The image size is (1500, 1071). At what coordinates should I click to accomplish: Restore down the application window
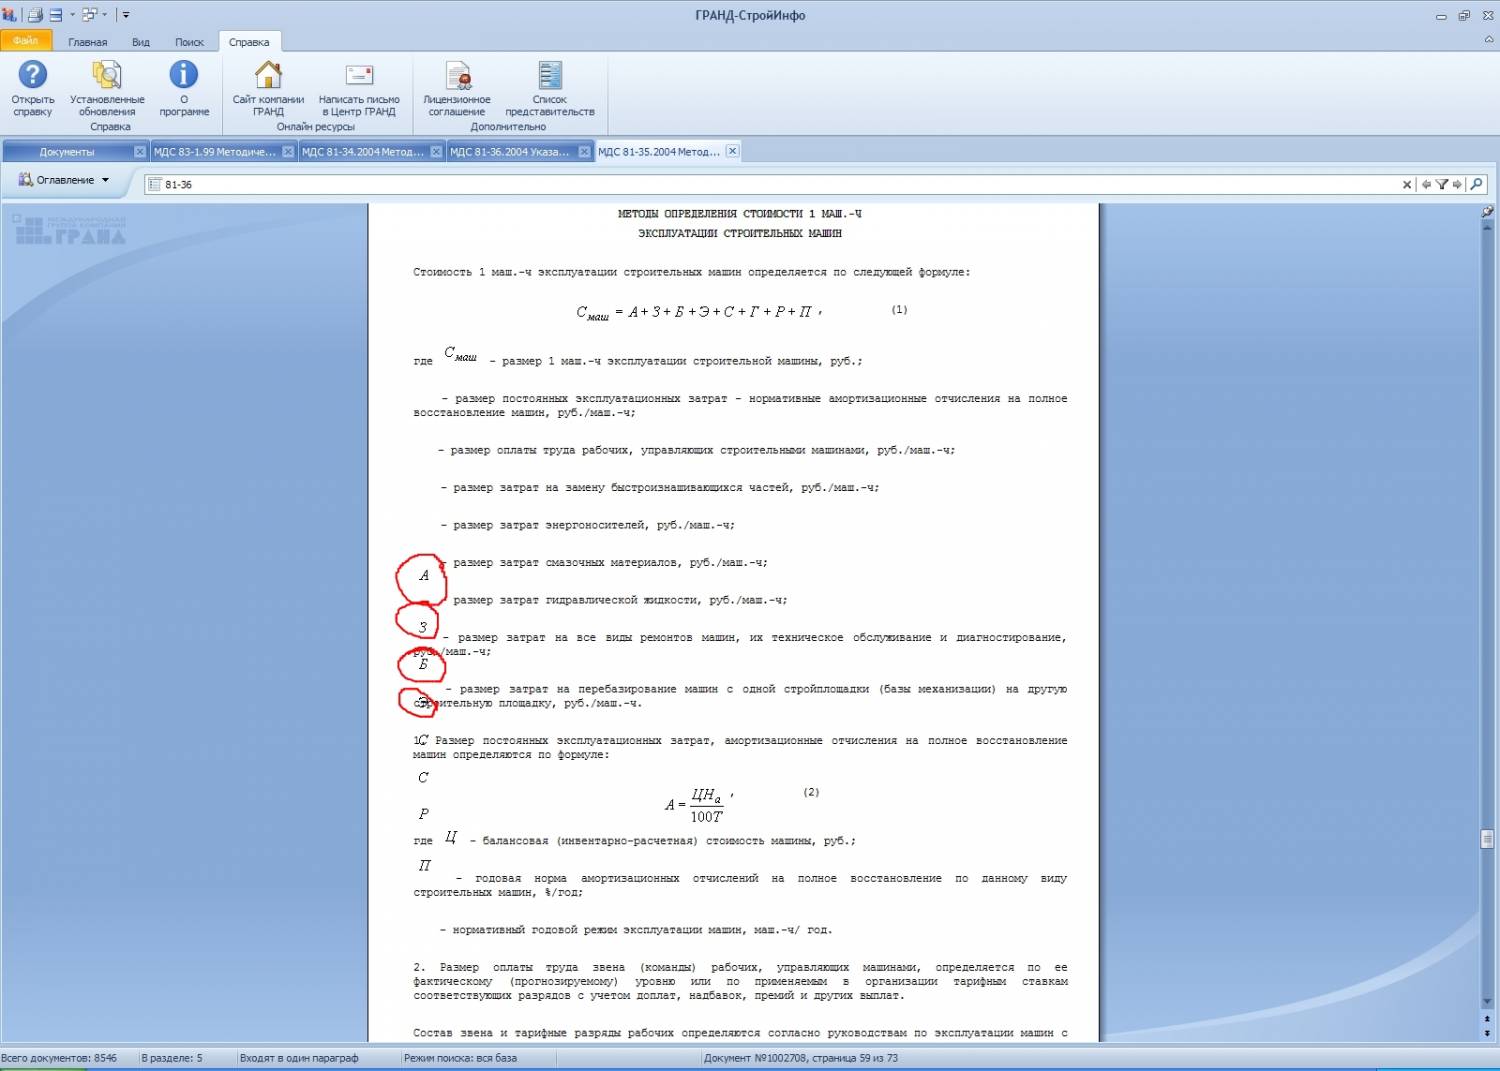[1464, 16]
